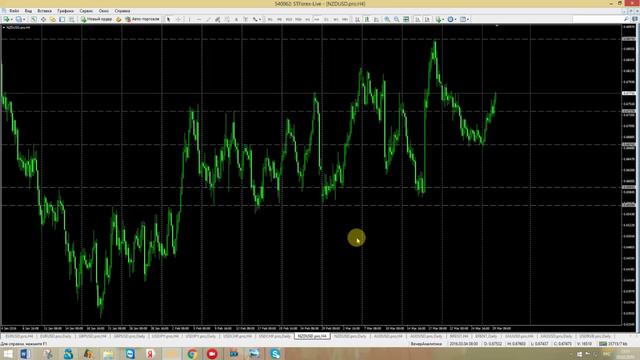The image size is (640, 360).
Task: Open the Strategy Tester icon
Action: (72, 19)
